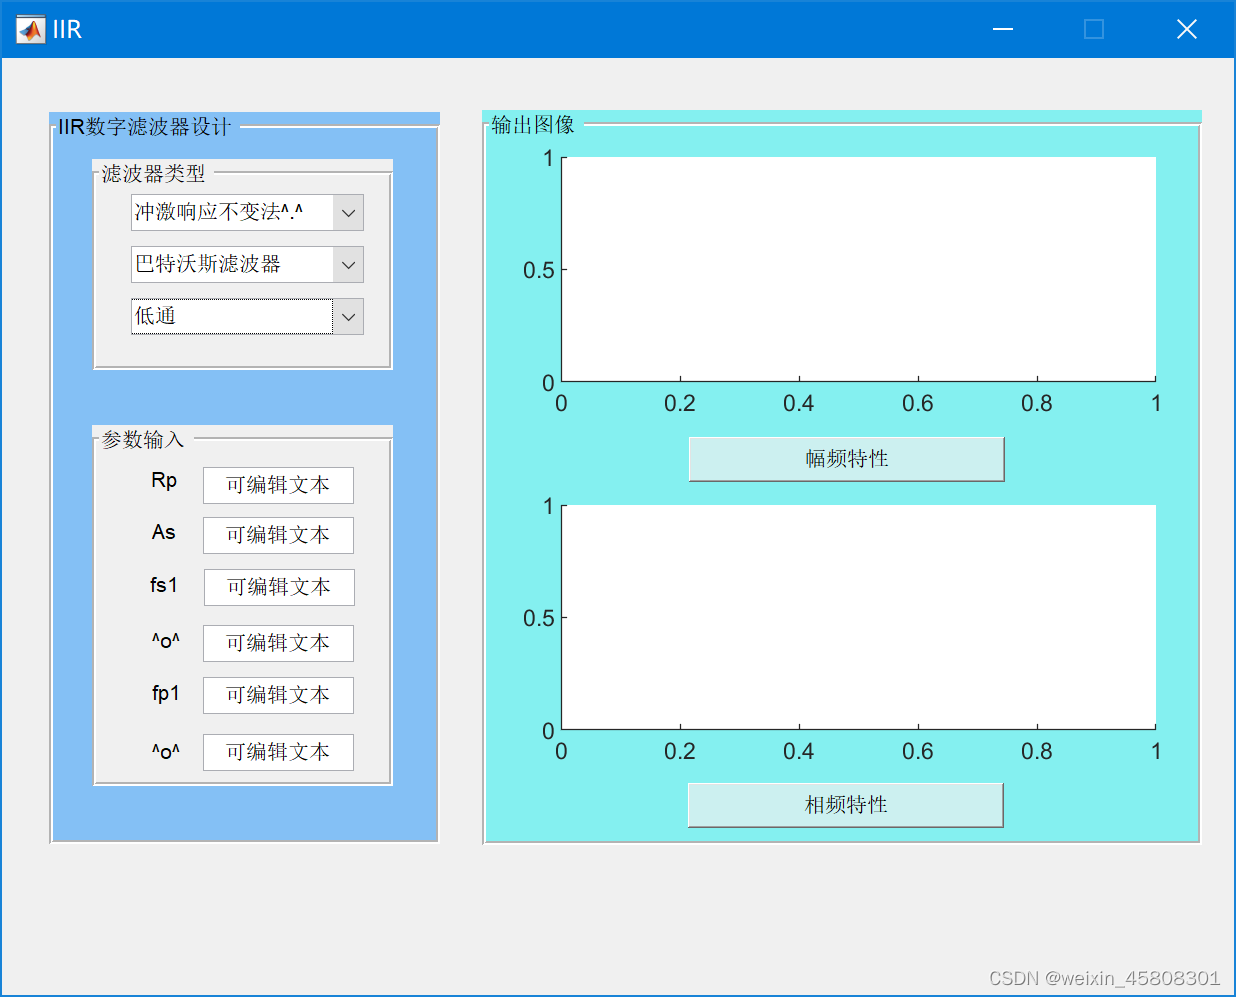Image resolution: width=1236 pixels, height=997 pixels.
Task: Click the 输出图像 panel title
Action: coord(532,125)
